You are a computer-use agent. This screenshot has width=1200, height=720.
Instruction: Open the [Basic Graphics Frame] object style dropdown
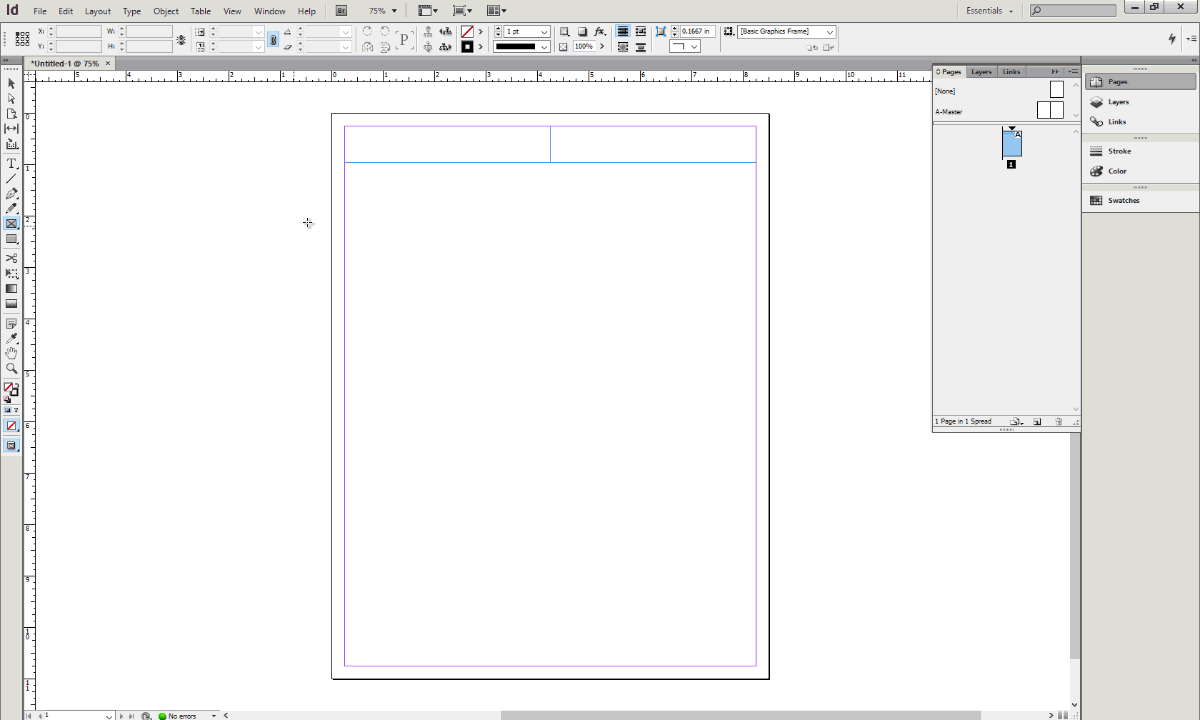coord(829,31)
